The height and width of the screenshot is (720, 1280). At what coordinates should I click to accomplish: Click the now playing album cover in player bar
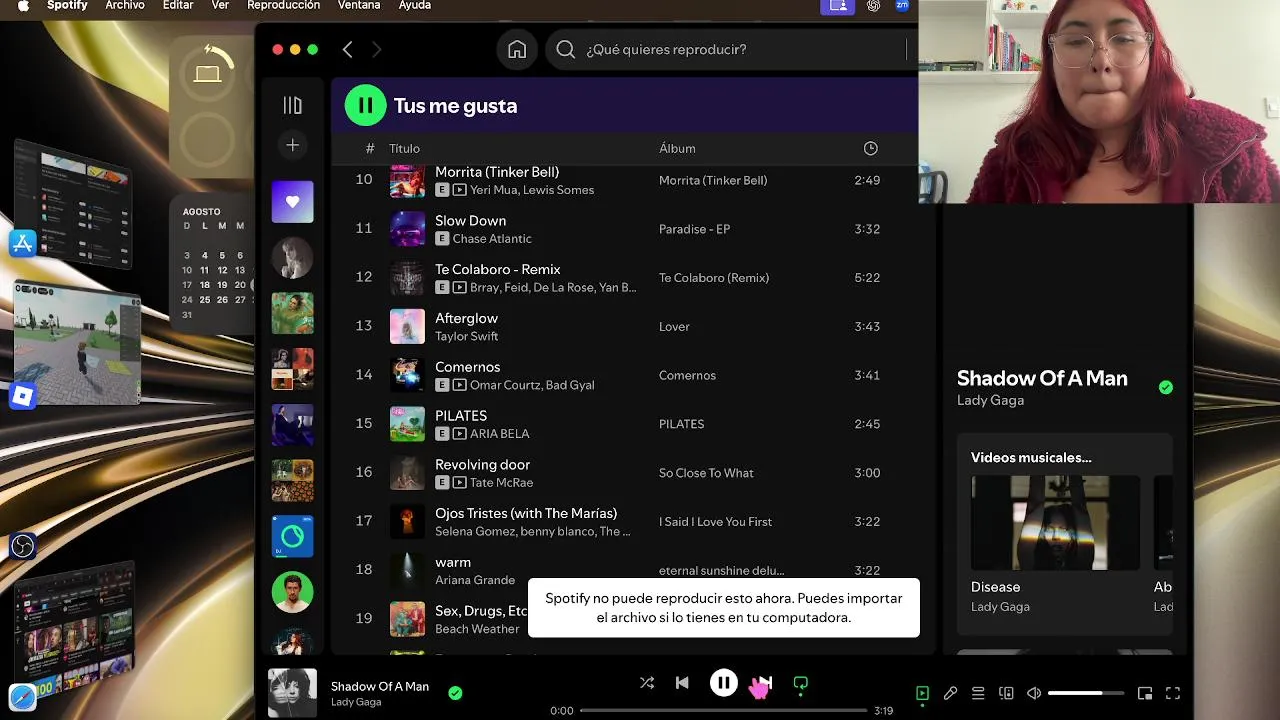click(x=292, y=693)
